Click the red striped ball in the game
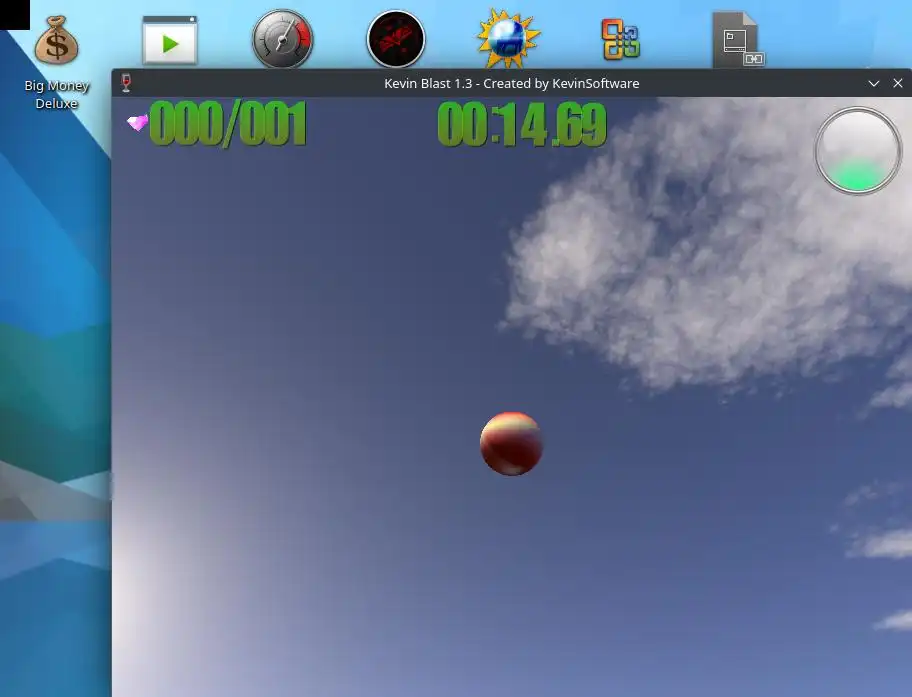The height and width of the screenshot is (697, 912). pyautogui.click(x=511, y=444)
